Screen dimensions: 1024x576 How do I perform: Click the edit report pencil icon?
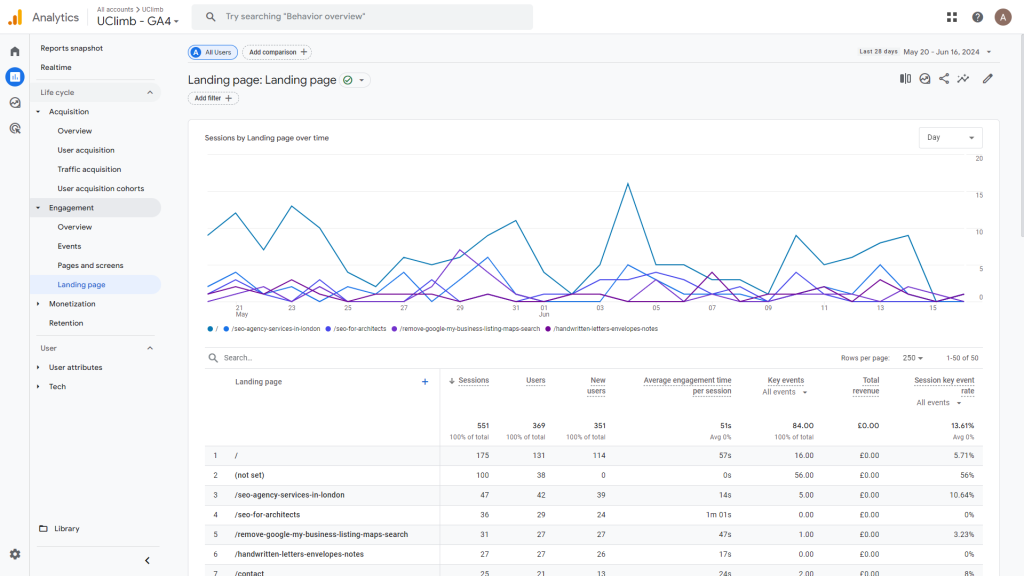988,78
